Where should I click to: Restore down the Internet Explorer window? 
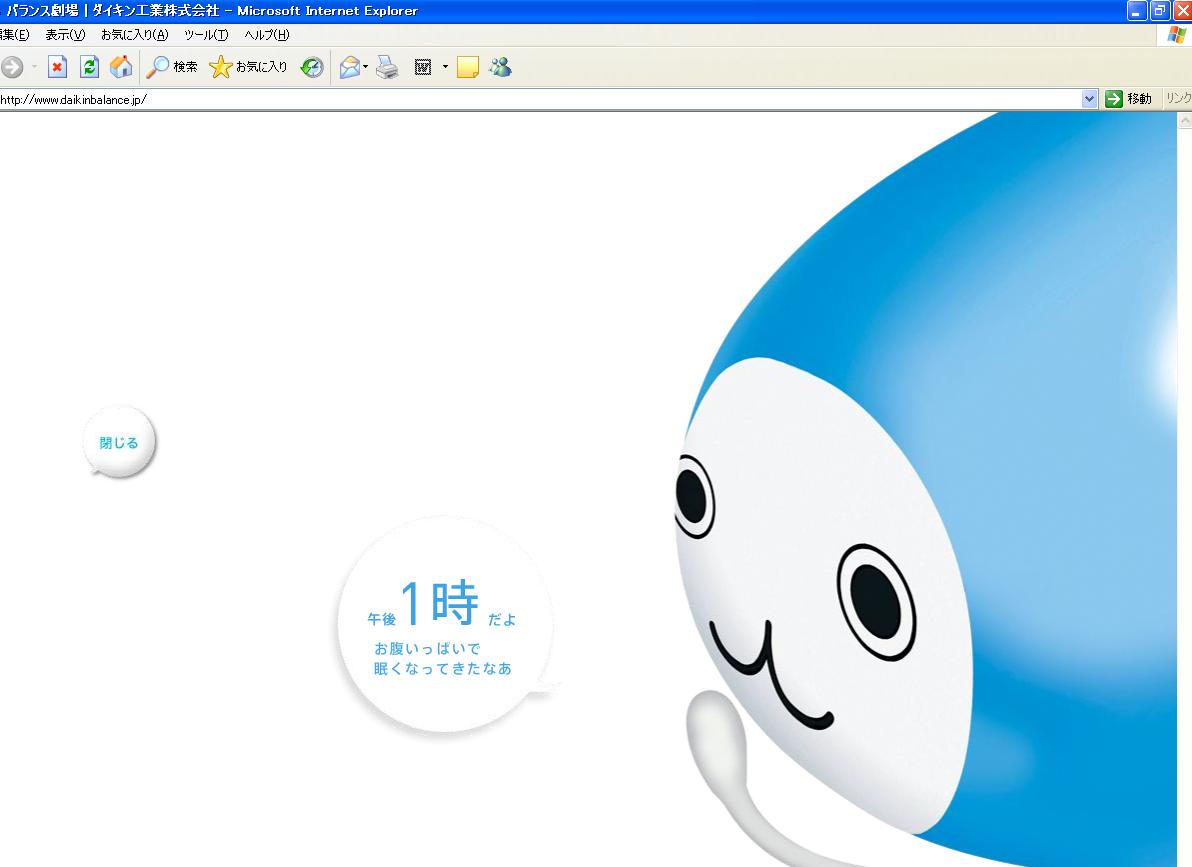(1159, 11)
